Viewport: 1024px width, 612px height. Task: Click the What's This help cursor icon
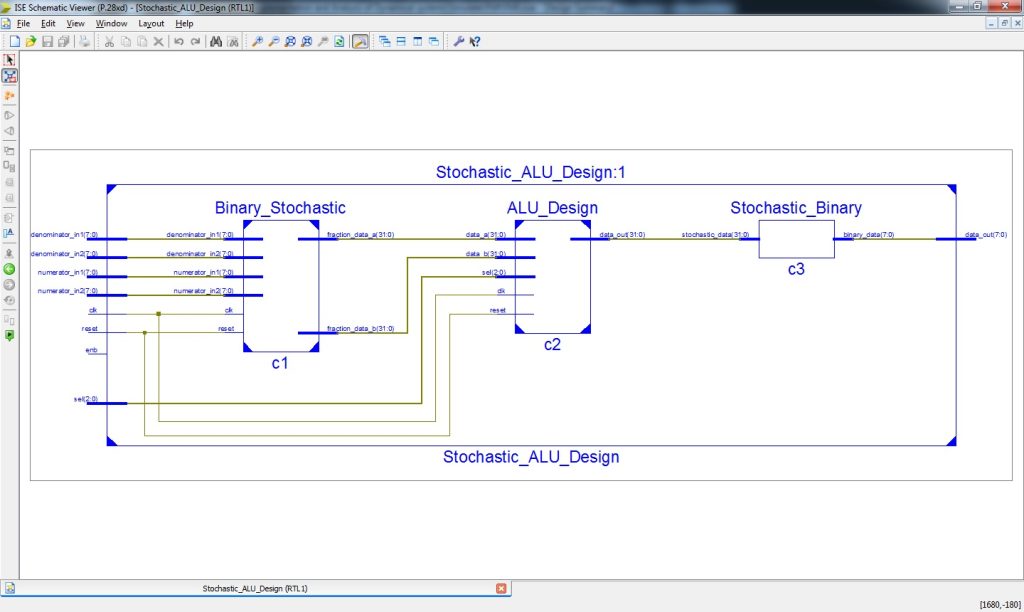pyautogui.click(x=475, y=42)
